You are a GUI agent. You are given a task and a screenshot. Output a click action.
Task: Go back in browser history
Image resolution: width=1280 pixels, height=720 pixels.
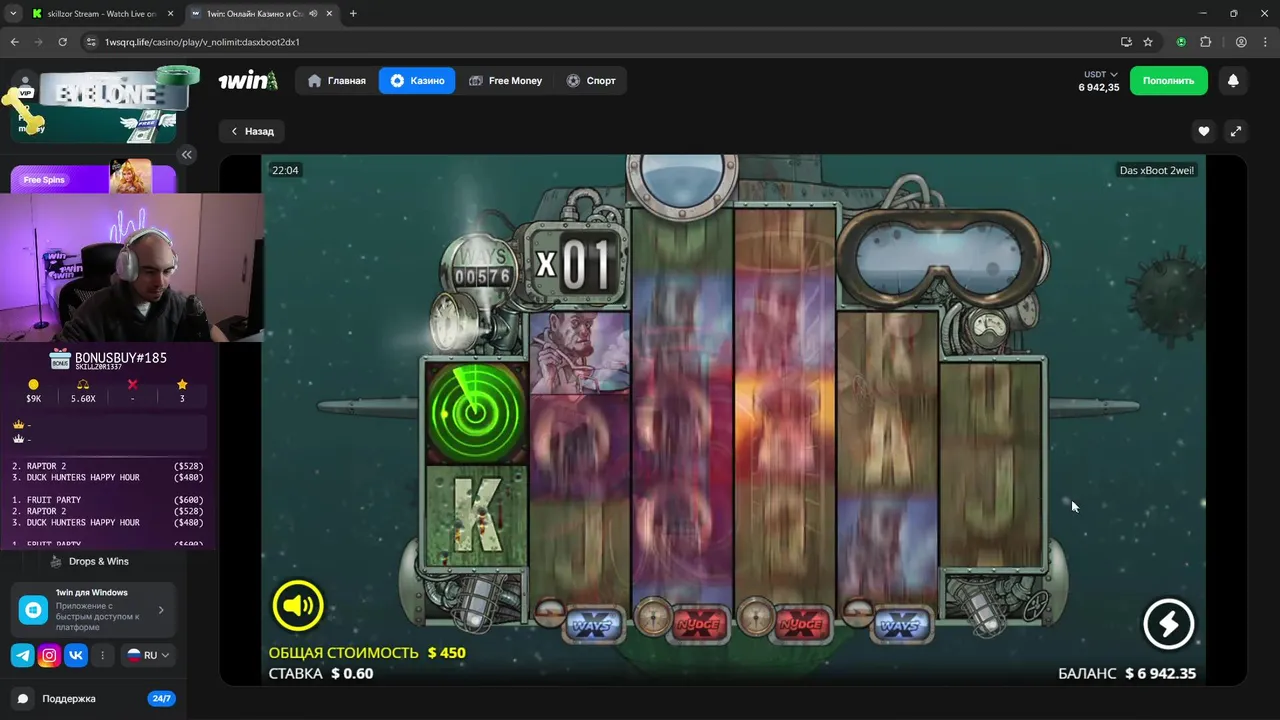click(14, 42)
